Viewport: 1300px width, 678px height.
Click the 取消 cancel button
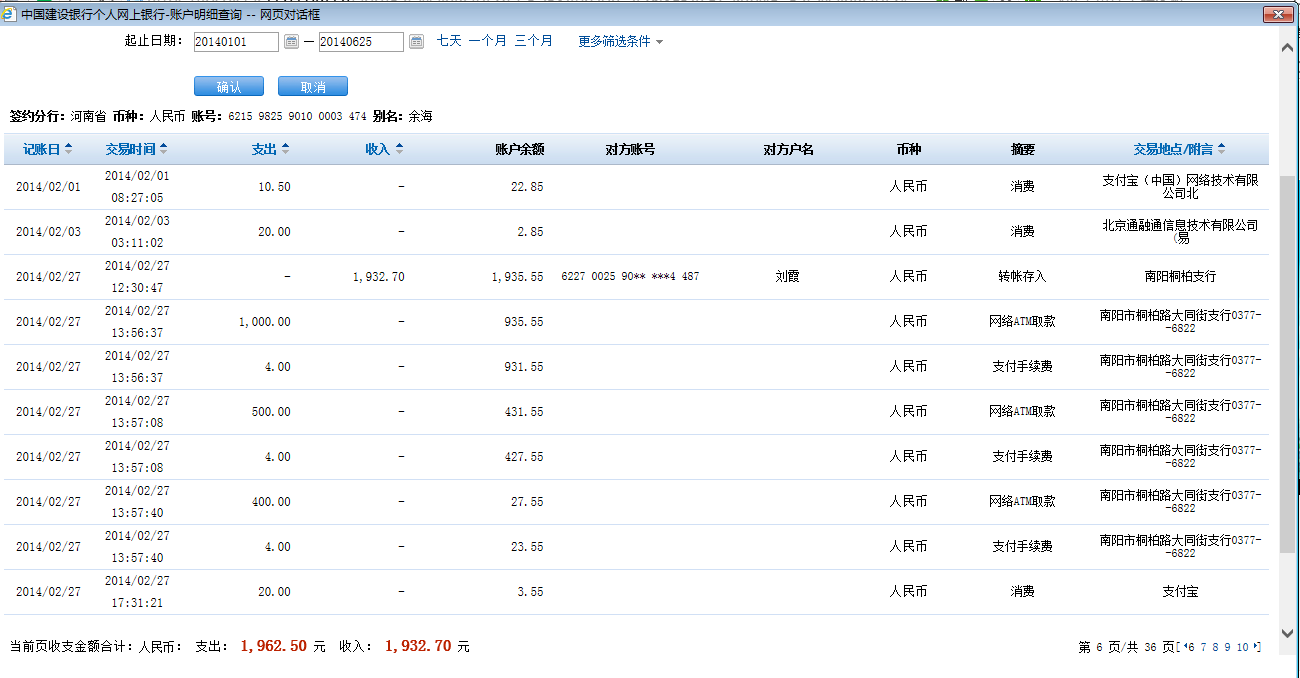coord(312,87)
